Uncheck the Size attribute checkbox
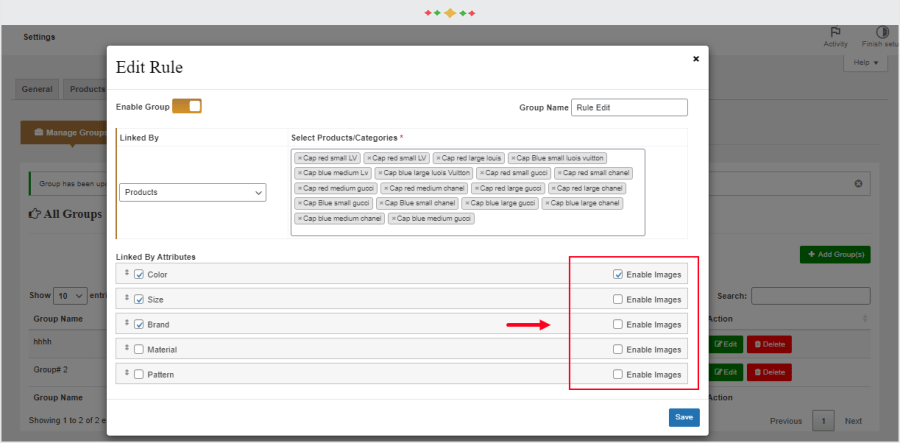 coord(139,300)
